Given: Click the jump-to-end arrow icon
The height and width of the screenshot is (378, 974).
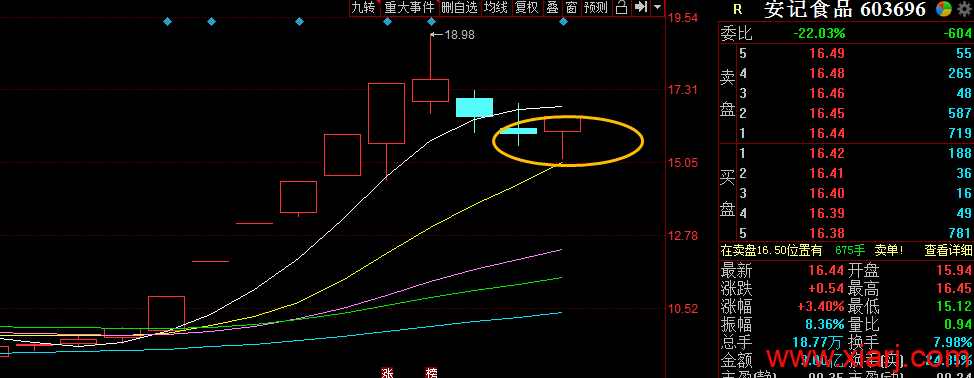Looking at the screenshot, I should [x=640, y=7].
